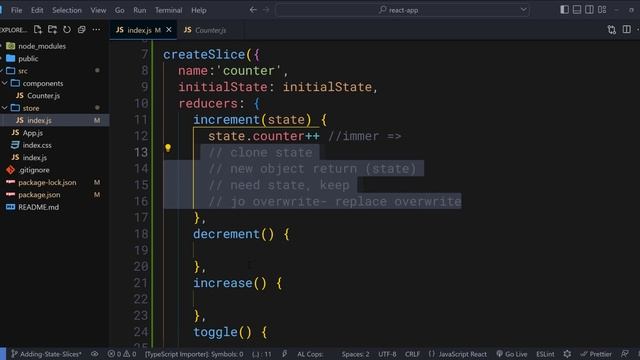
Task: Open the File menu
Action: [16, 10]
